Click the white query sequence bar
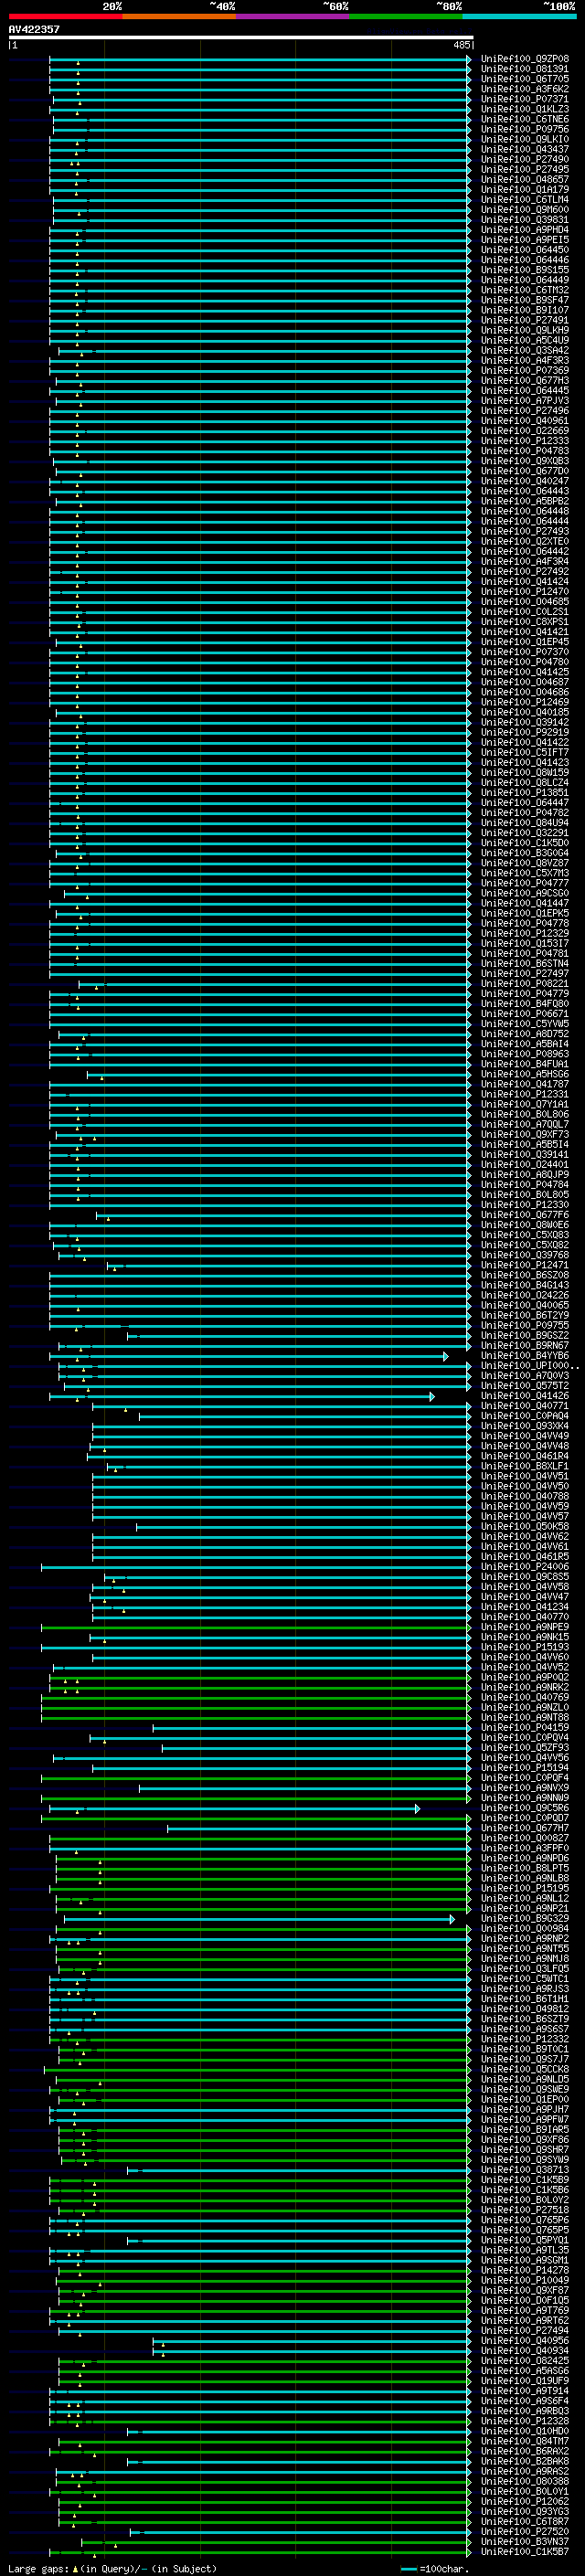585x2576 pixels. point(241,37)
